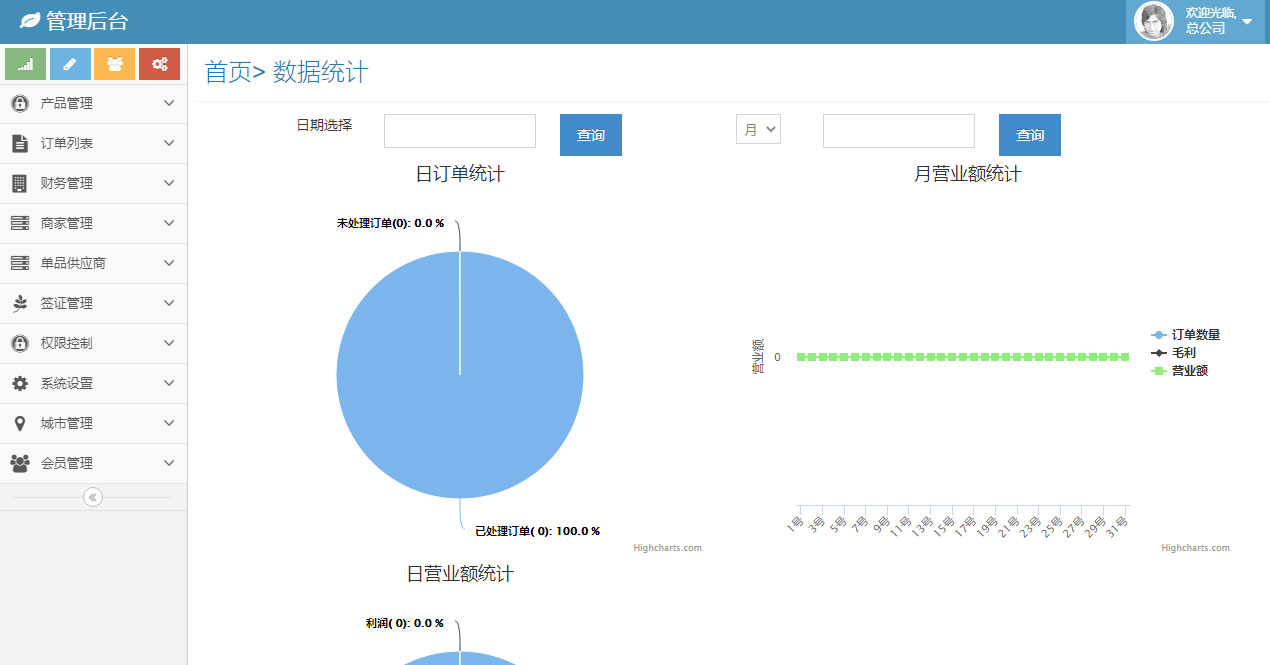This screenshot has width=1270, height=665.
Task: Click the 首页 breadcrumb link
Action: coord(228,72)
